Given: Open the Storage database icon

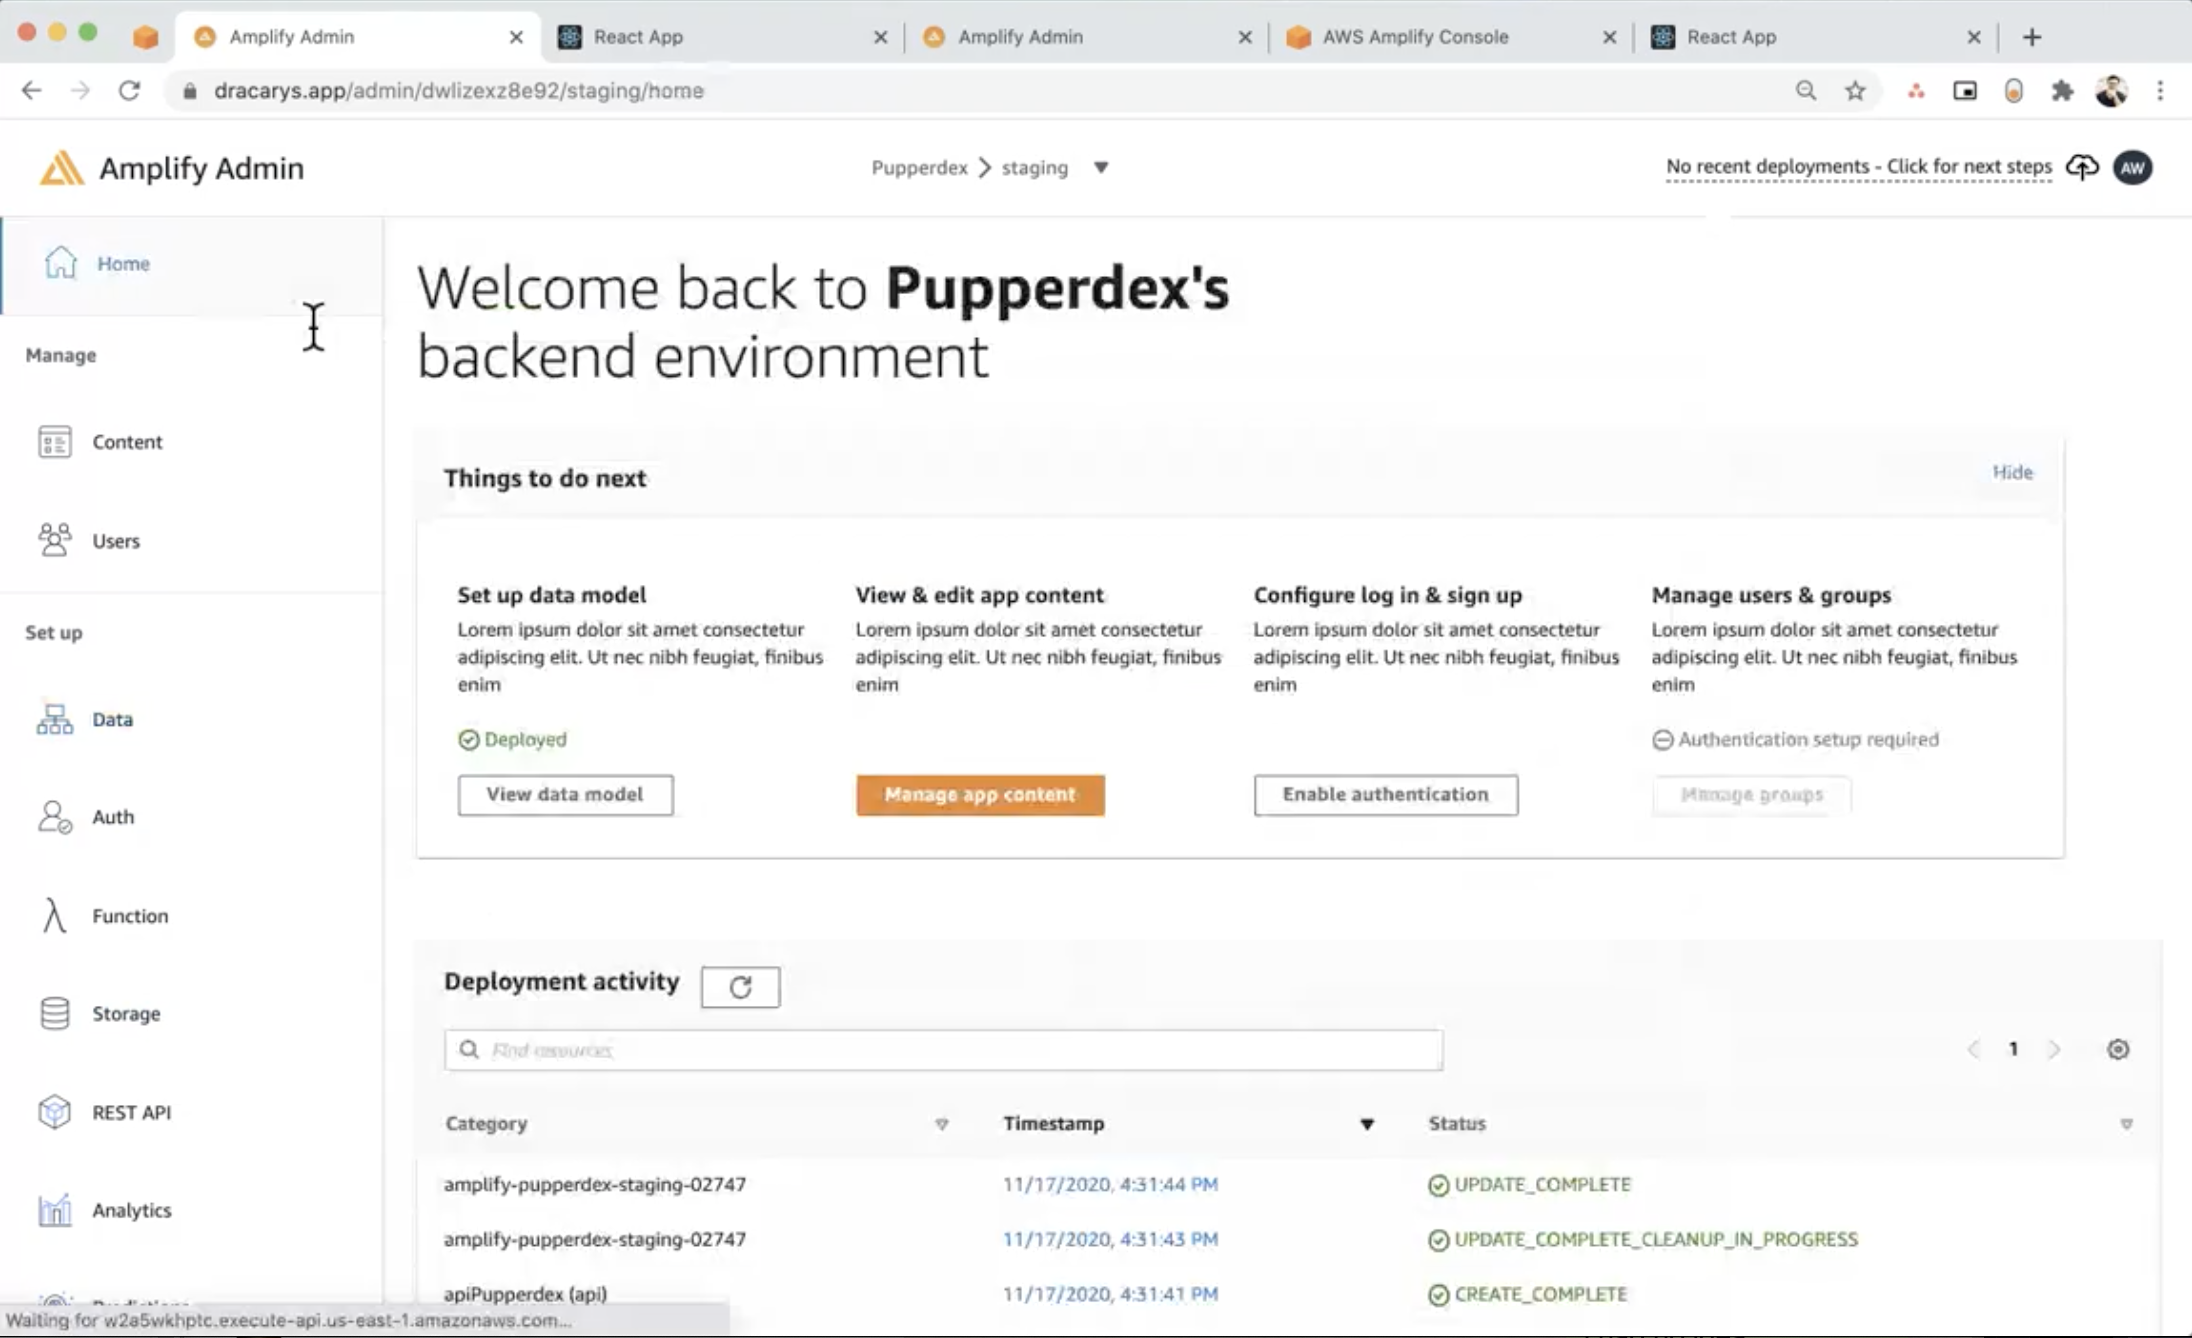Looking at the screenshot, I should pos(54,1013).
